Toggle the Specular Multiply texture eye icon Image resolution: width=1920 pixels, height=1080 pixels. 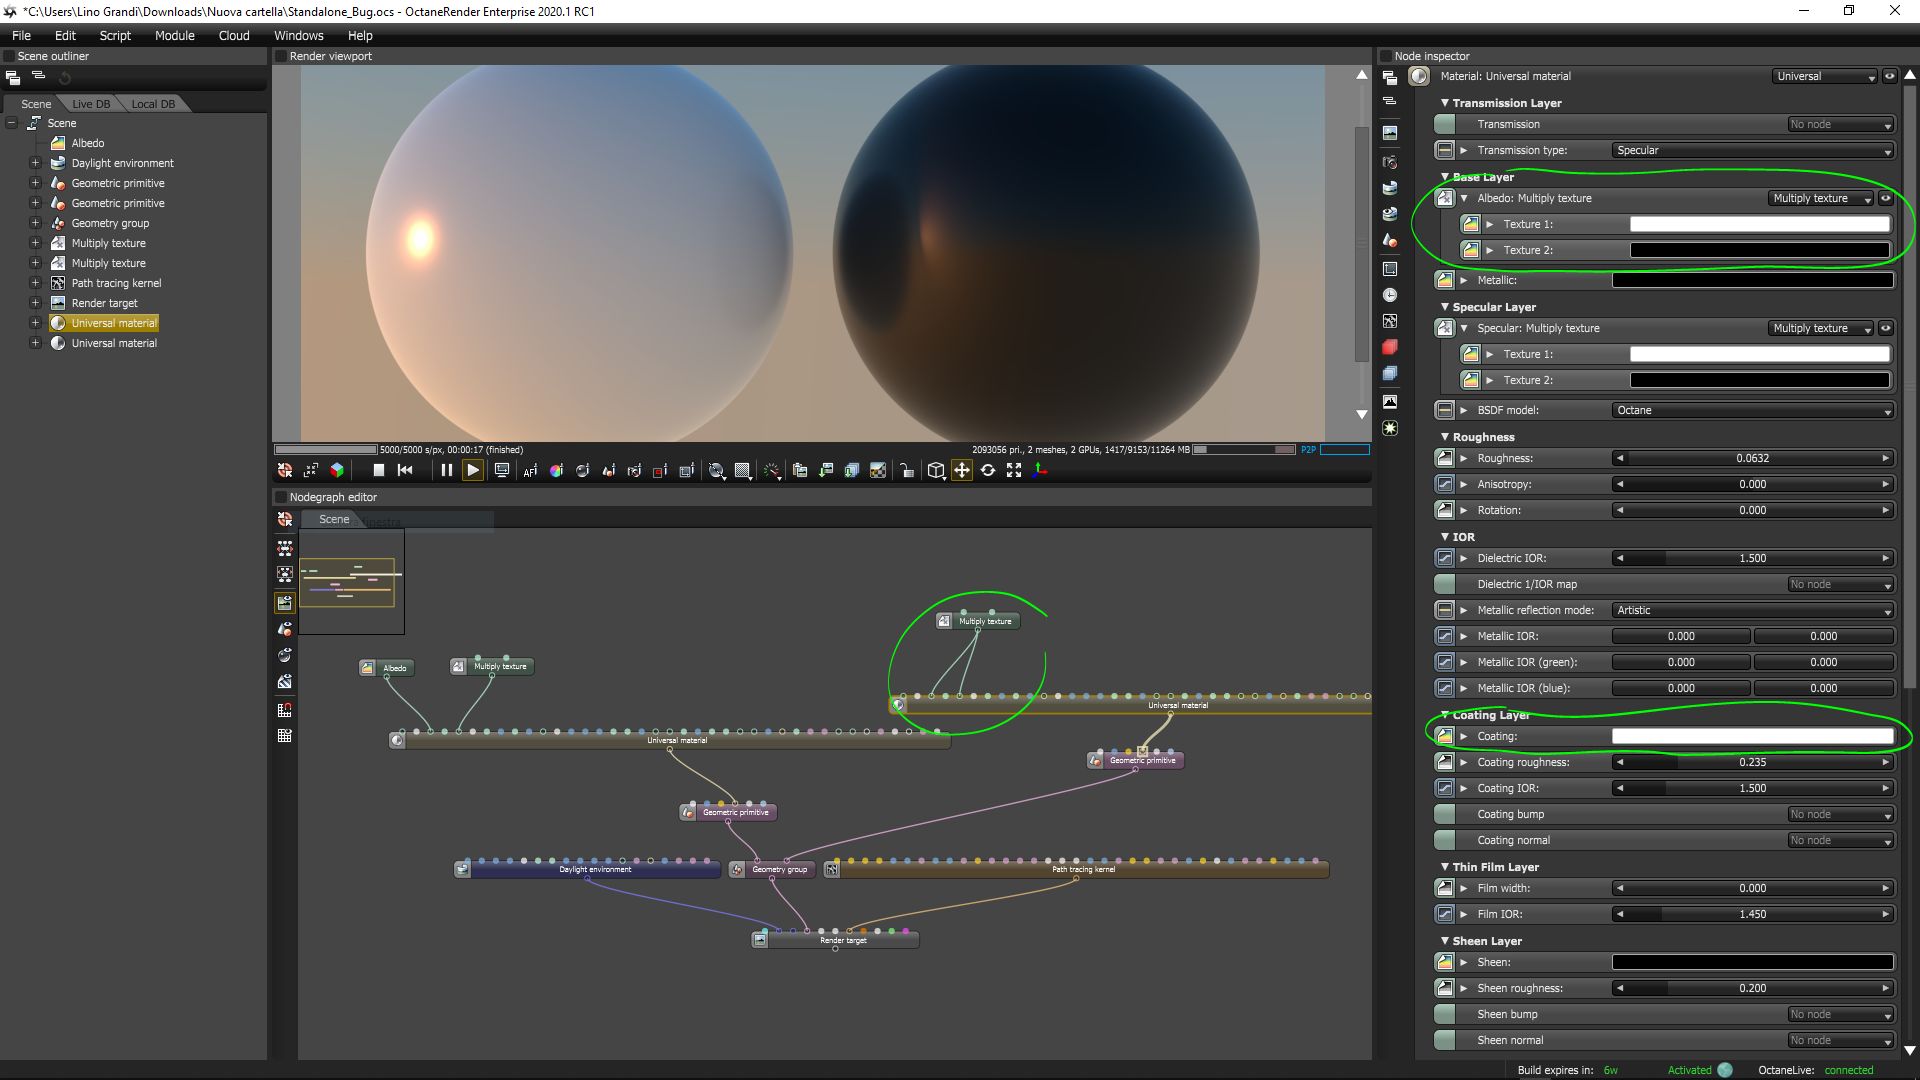pyautogui.click(x=1886, y=328)
